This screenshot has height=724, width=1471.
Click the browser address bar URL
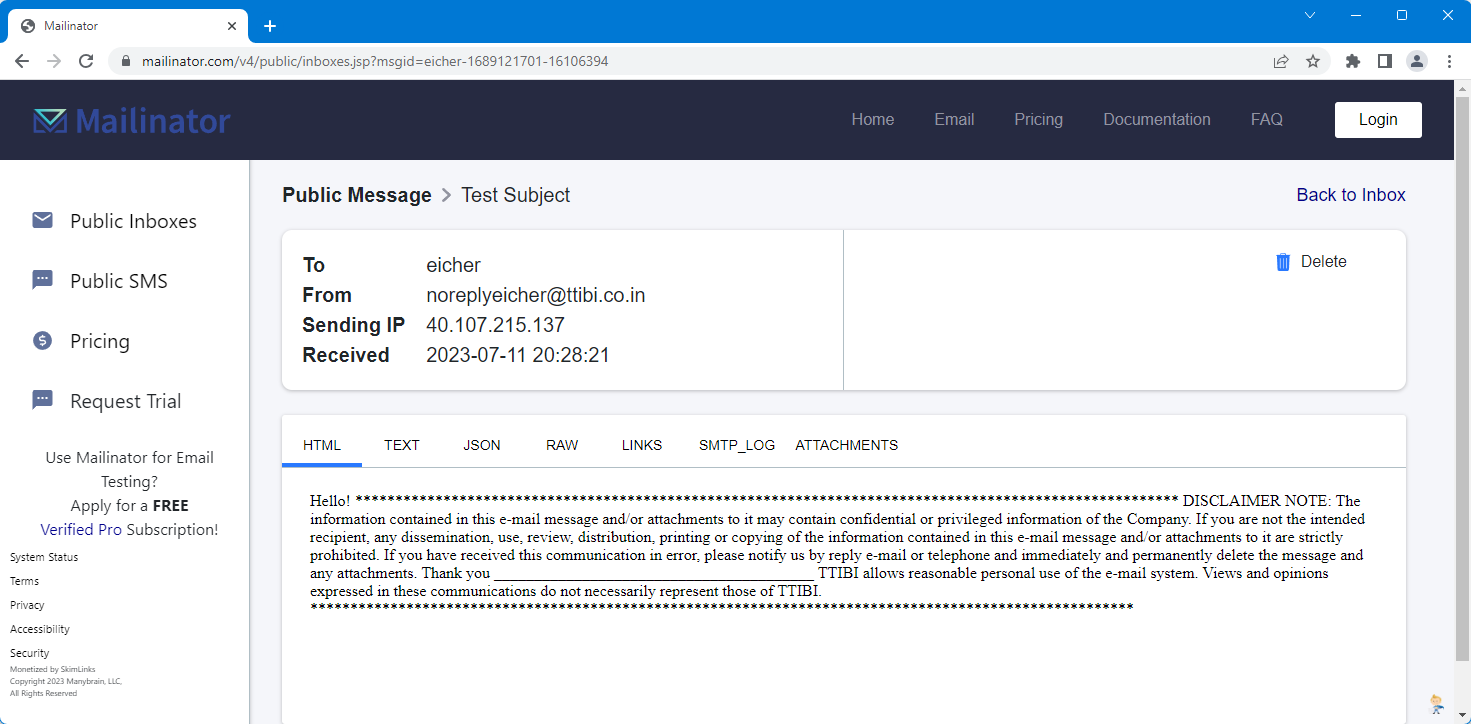375,61
